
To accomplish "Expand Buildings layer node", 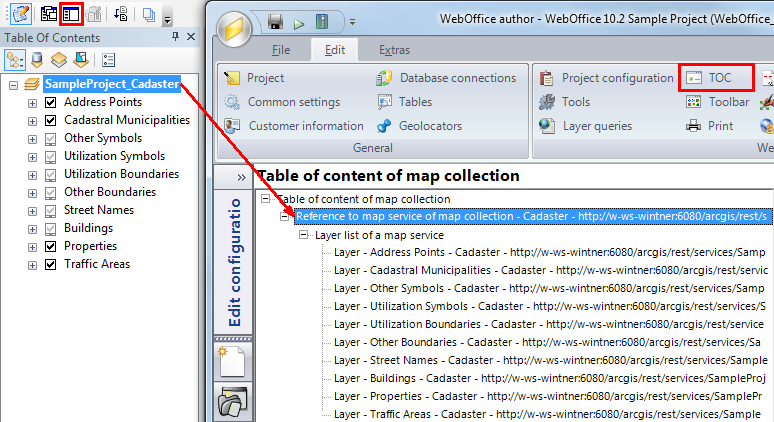I will (32, 229).
